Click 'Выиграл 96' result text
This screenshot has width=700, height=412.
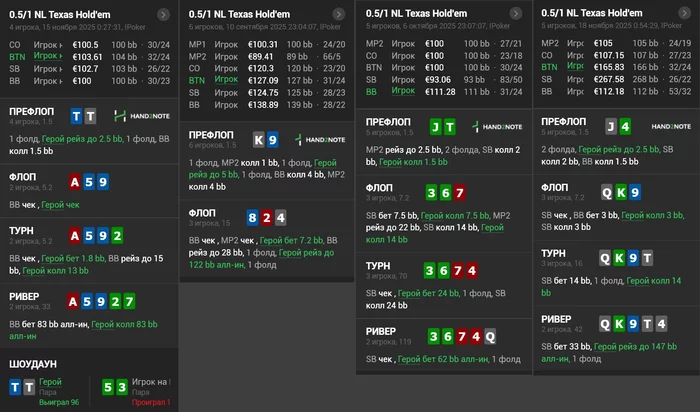point(59,403)
